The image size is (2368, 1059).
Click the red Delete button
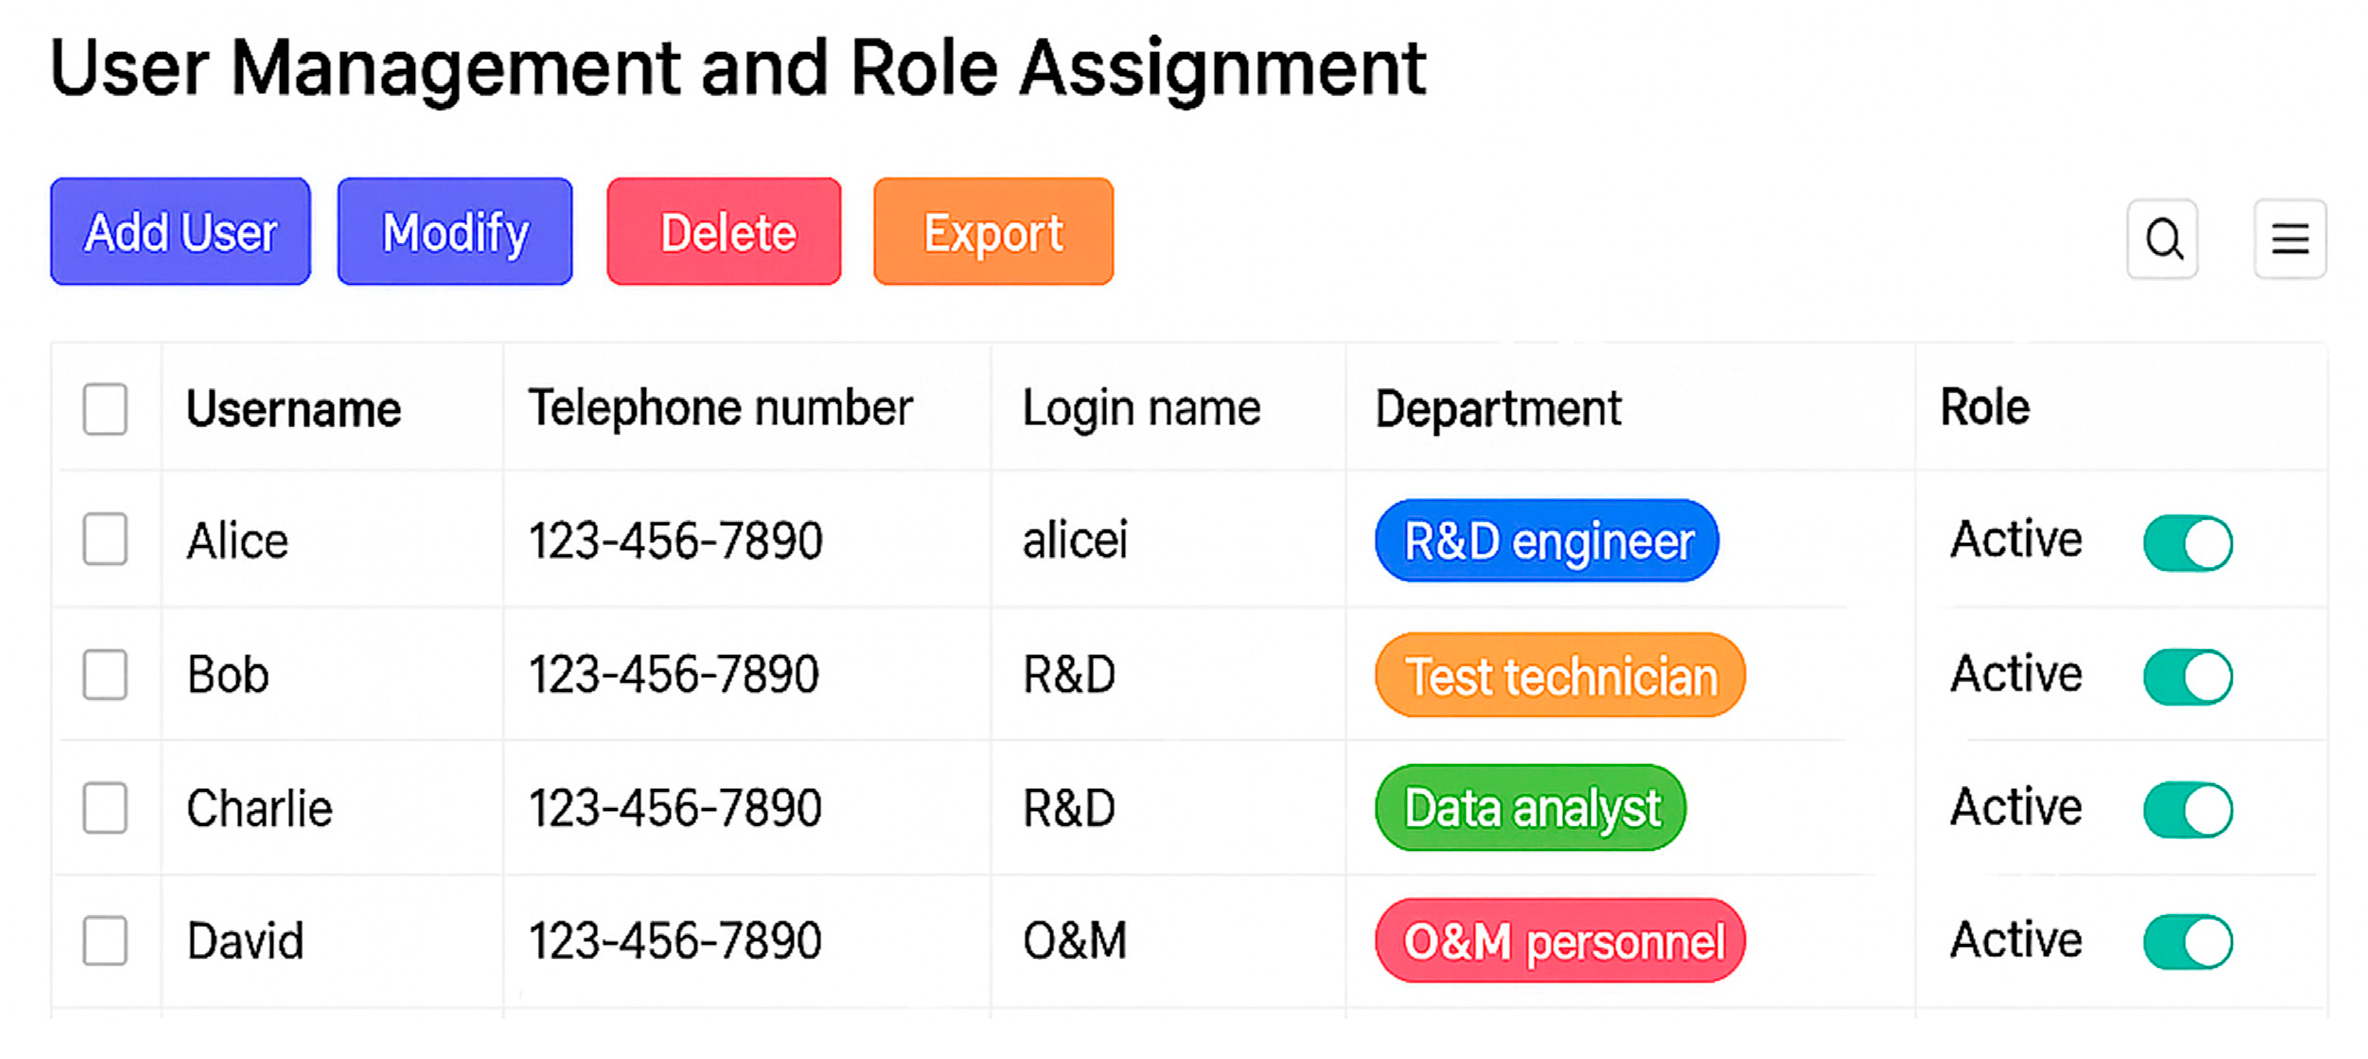click(724, 232)
